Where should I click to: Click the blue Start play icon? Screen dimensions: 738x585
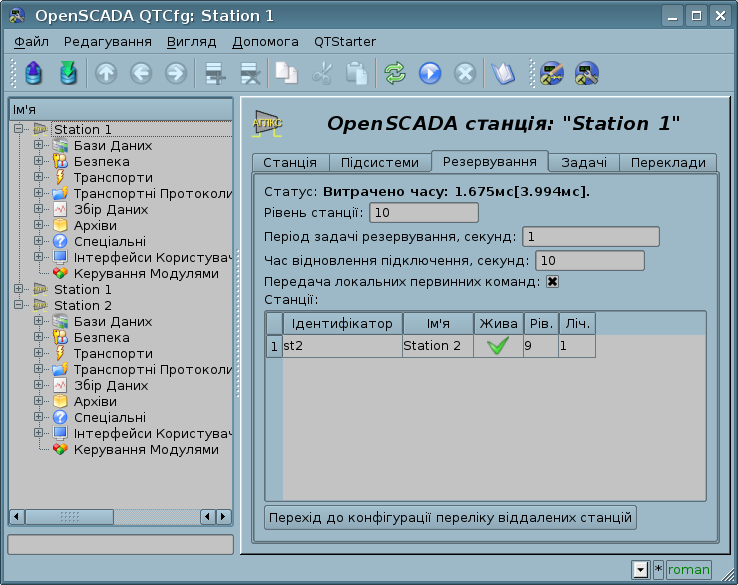tap(430, 73)
